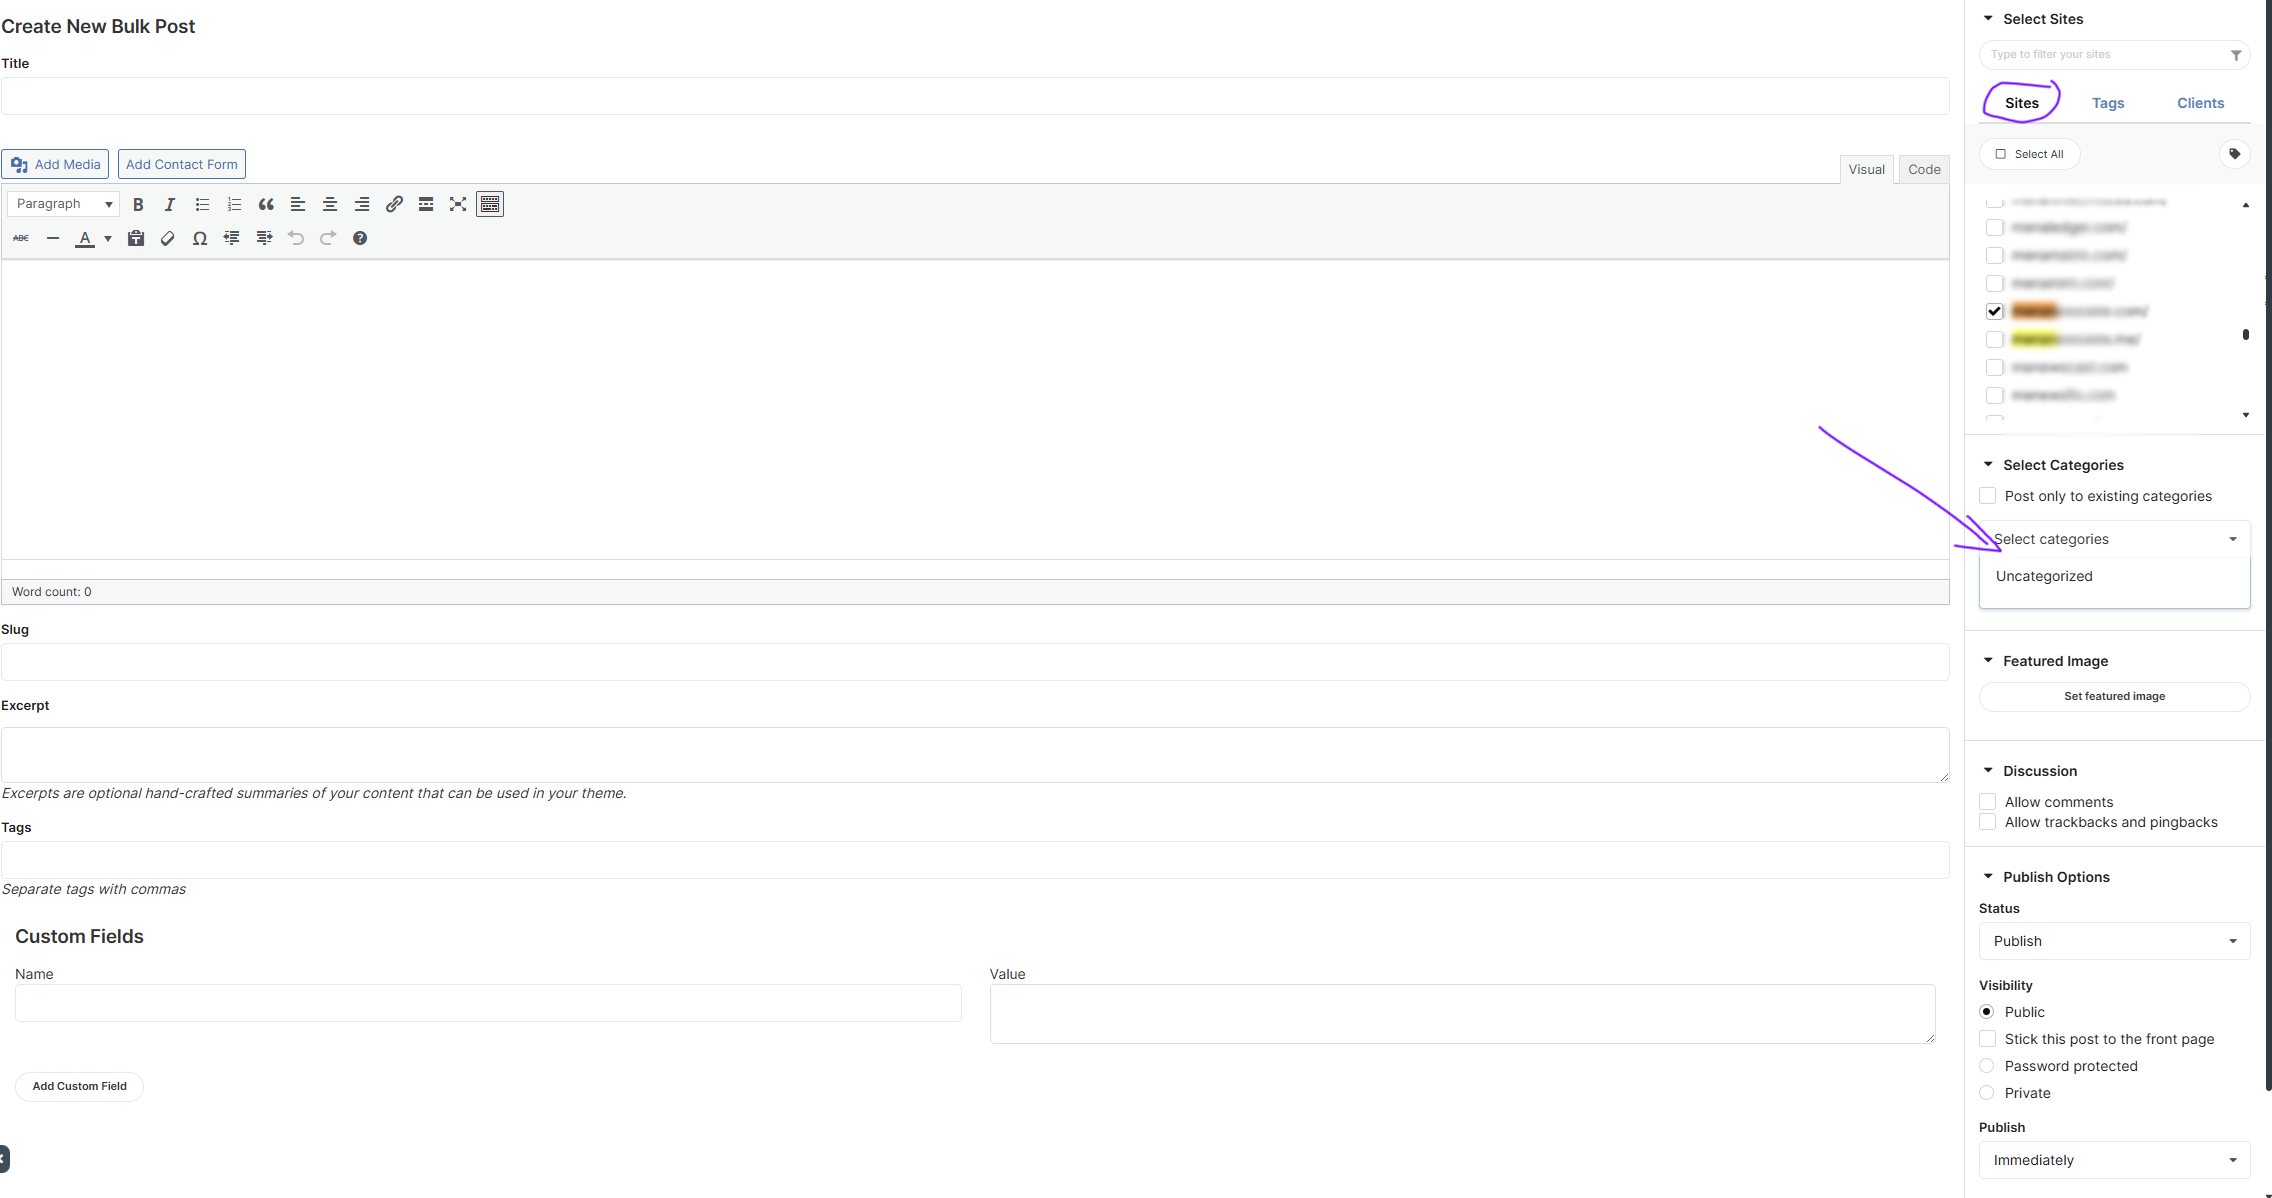Enter distraction-free fullscreen mode

458,204
